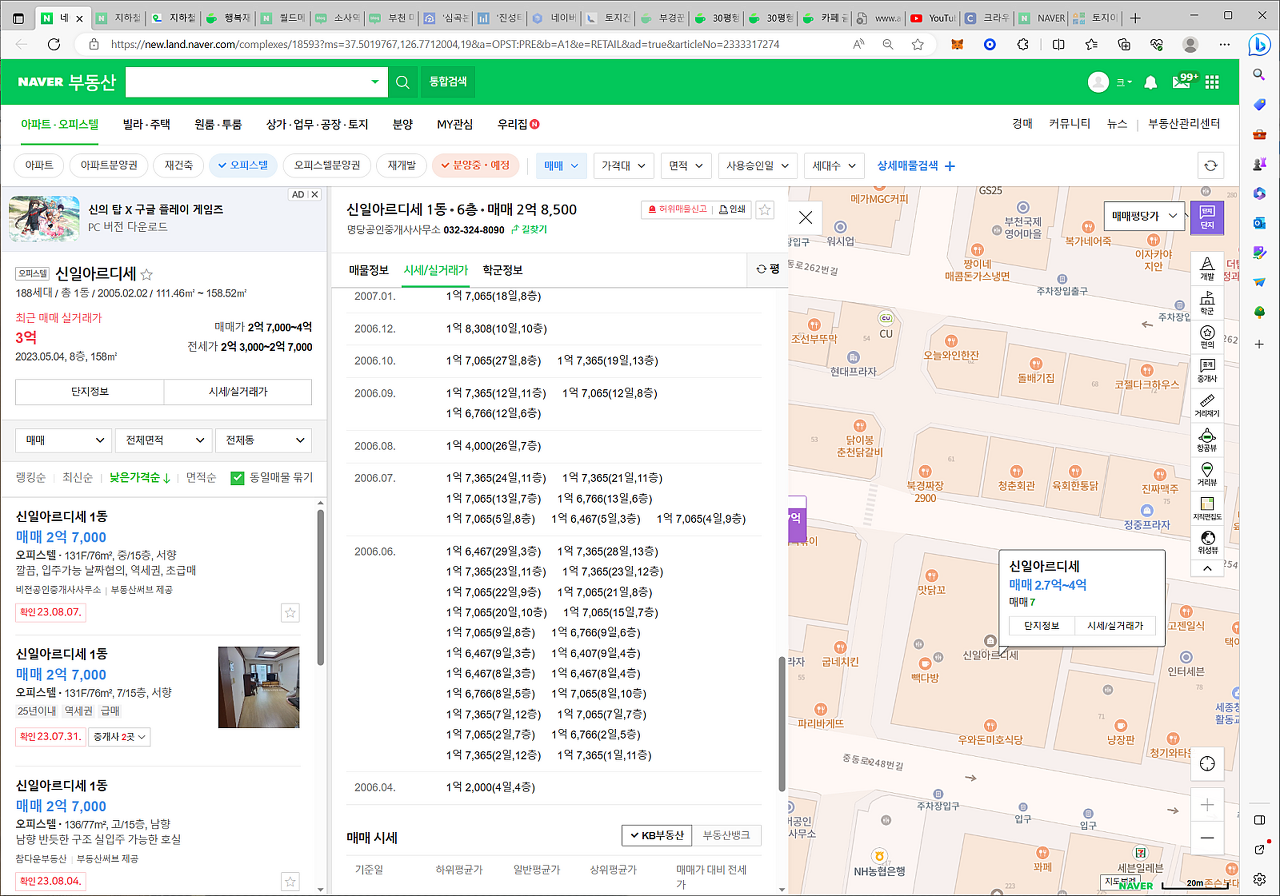Click the search magnifier icon in Naver header
This screenshot has height=896, width=1280.
402,82
